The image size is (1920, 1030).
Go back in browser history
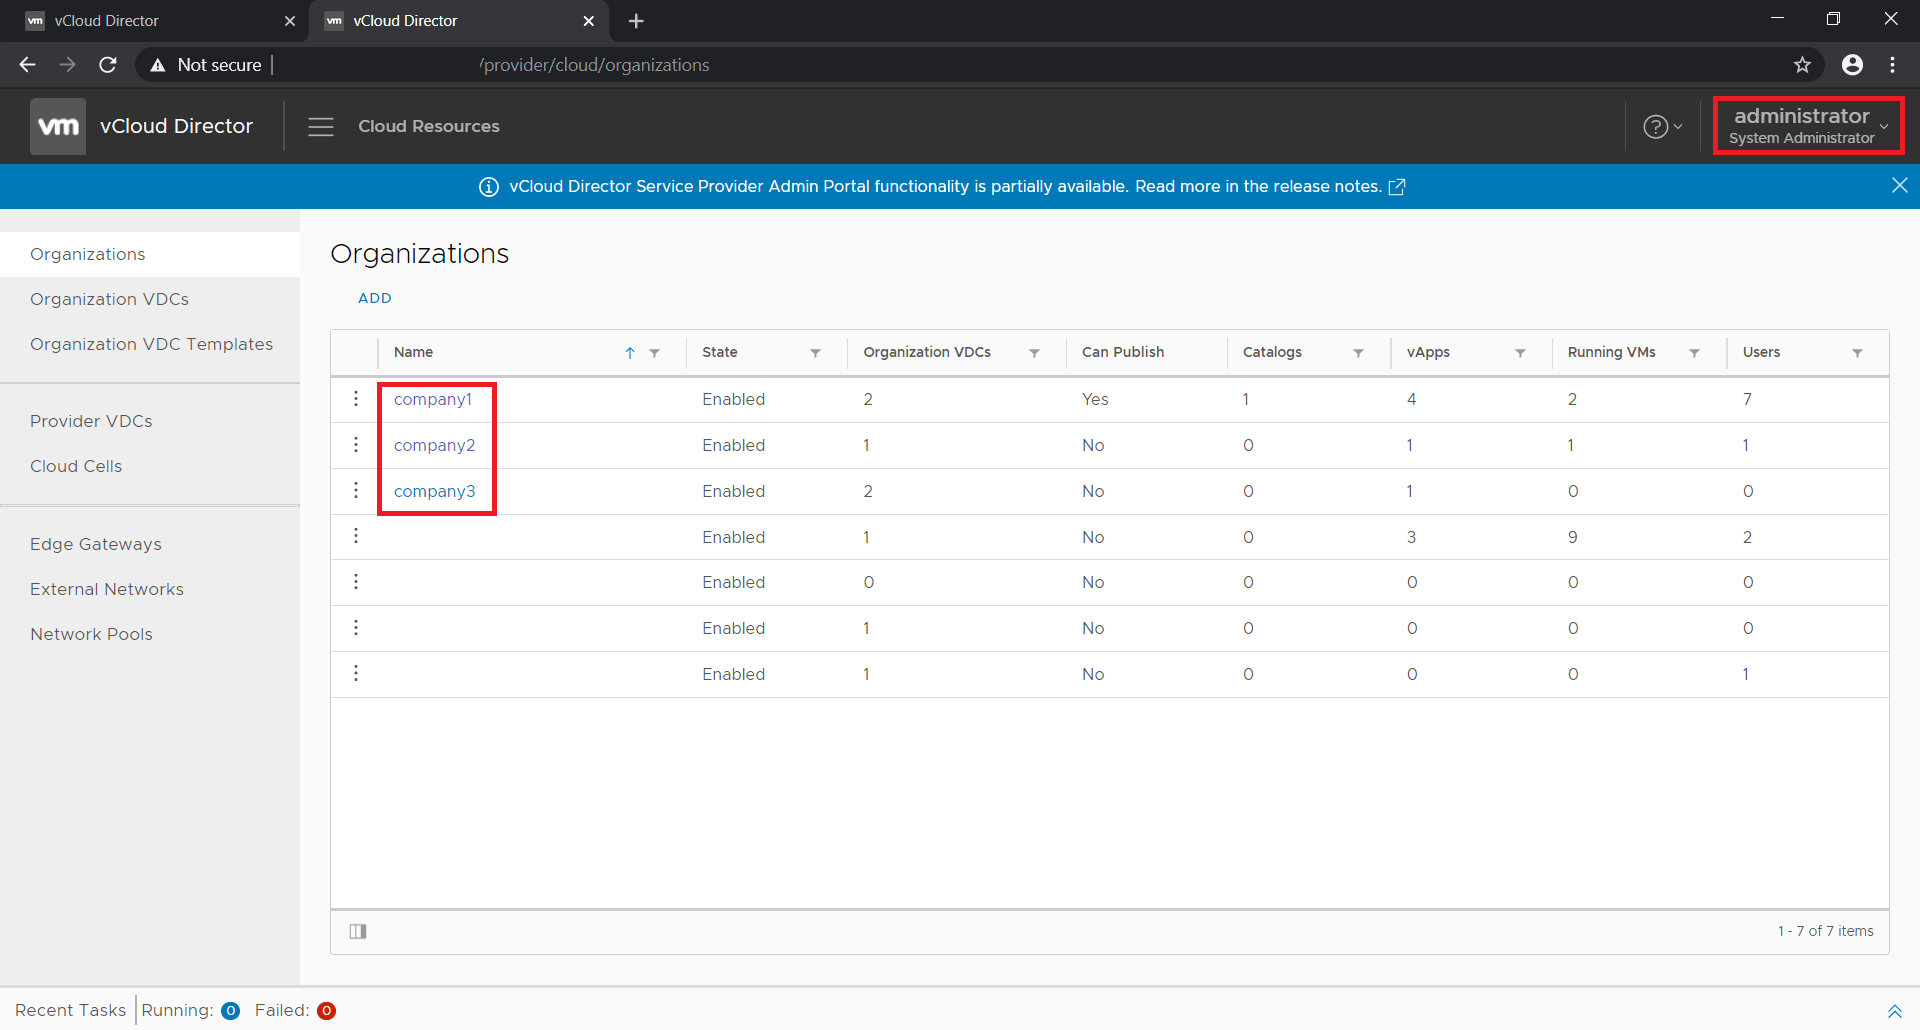click(x=27, y=65)
